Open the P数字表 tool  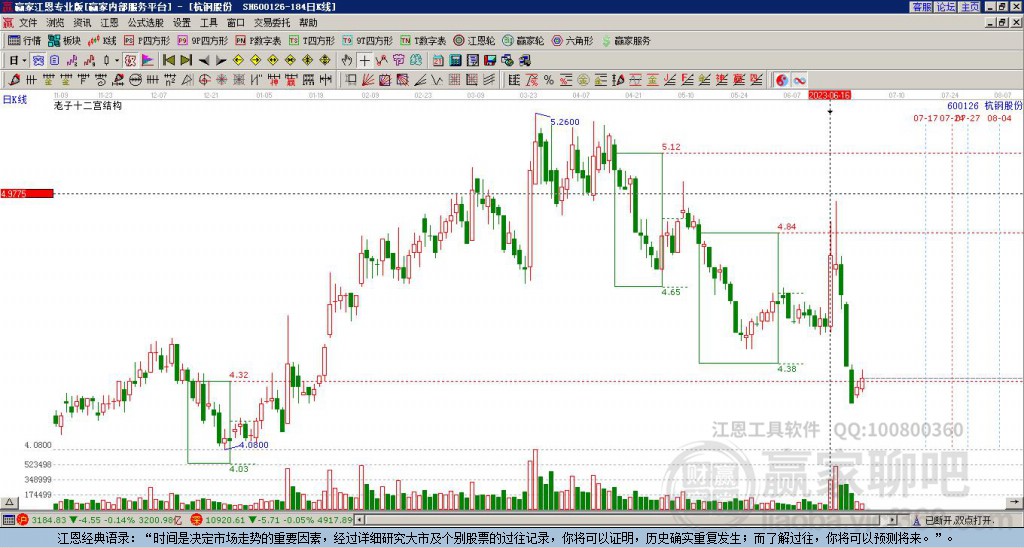pos(258,40)
